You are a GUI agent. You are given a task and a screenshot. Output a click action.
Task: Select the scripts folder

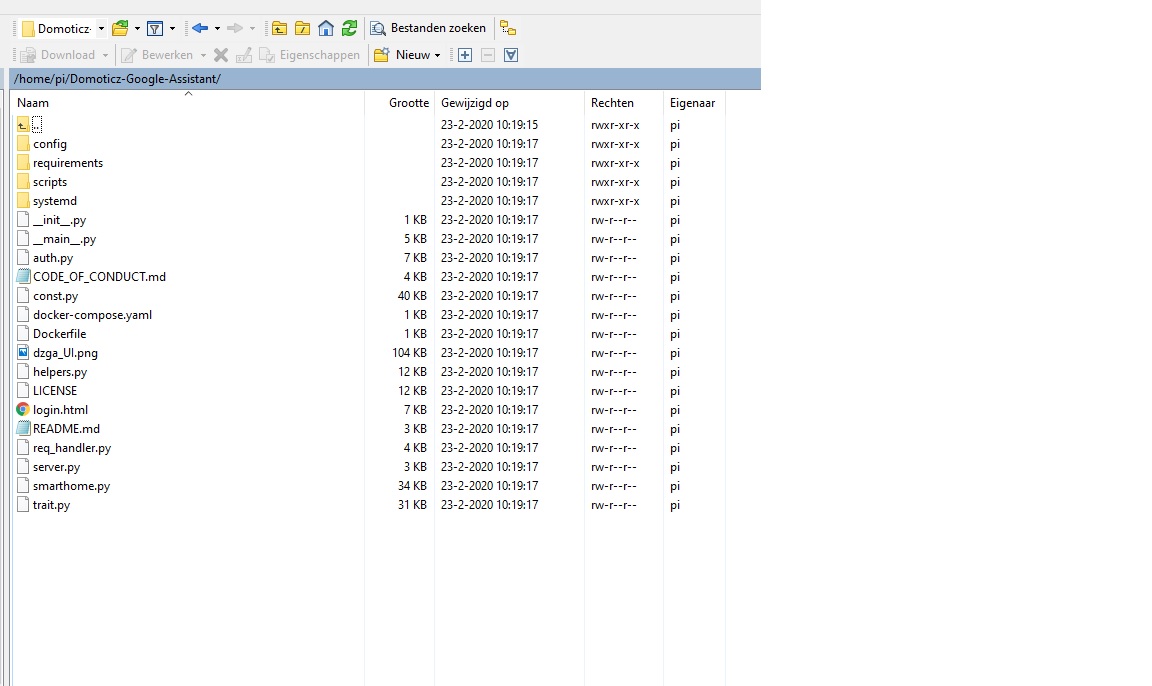coord(50,182)
